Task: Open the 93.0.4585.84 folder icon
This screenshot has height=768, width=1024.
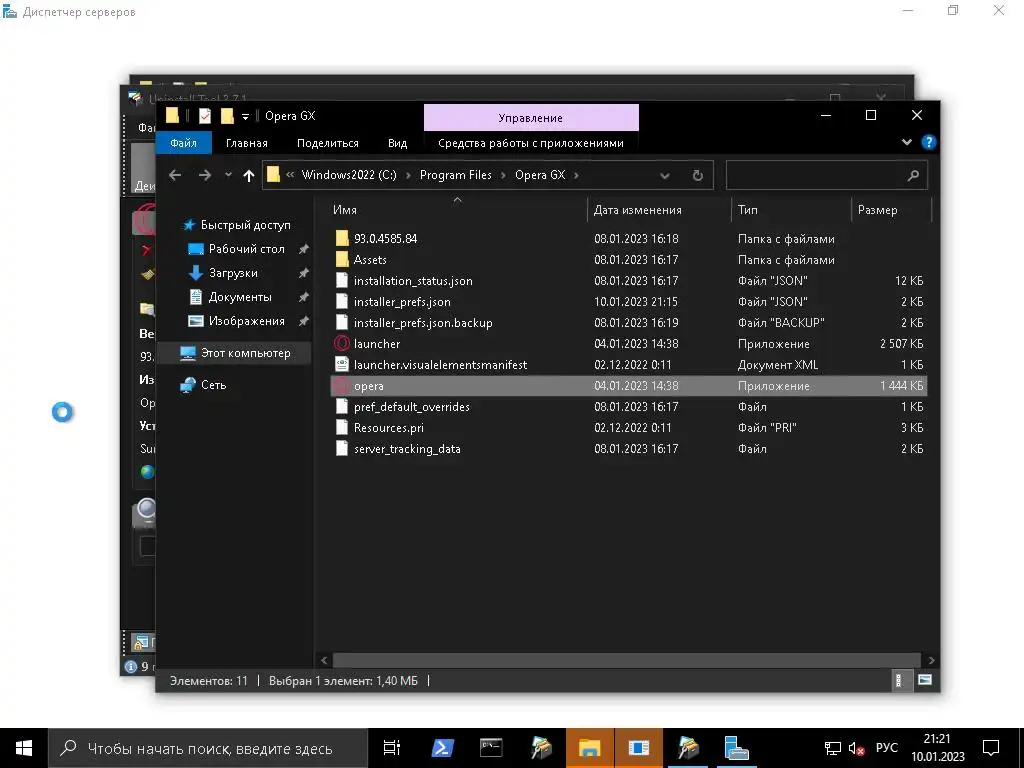Action: (x=342, y=238)
